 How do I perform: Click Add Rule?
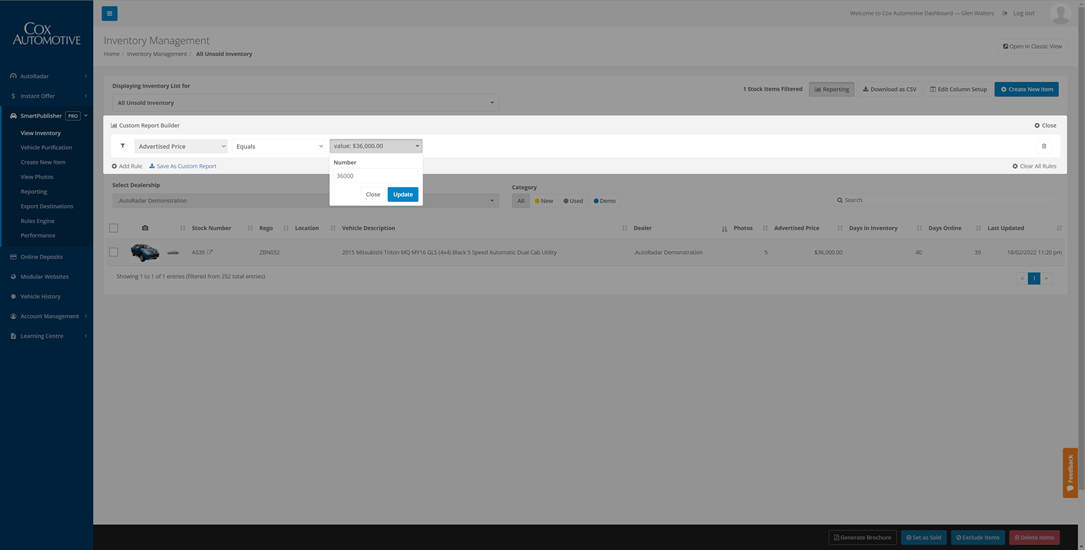(x=127, y=166)
